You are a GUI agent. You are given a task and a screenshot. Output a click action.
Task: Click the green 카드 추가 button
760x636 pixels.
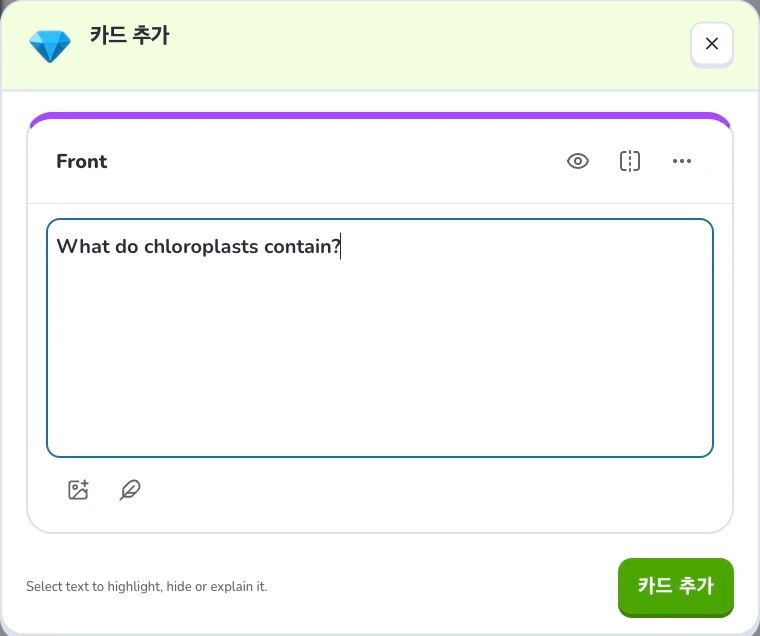point(676,587)
